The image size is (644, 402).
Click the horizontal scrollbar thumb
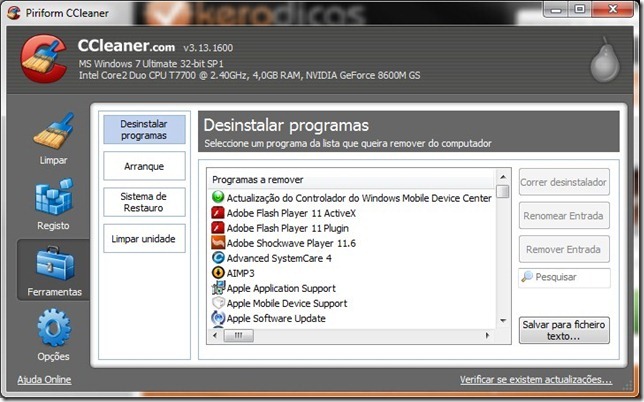point(238,335)
